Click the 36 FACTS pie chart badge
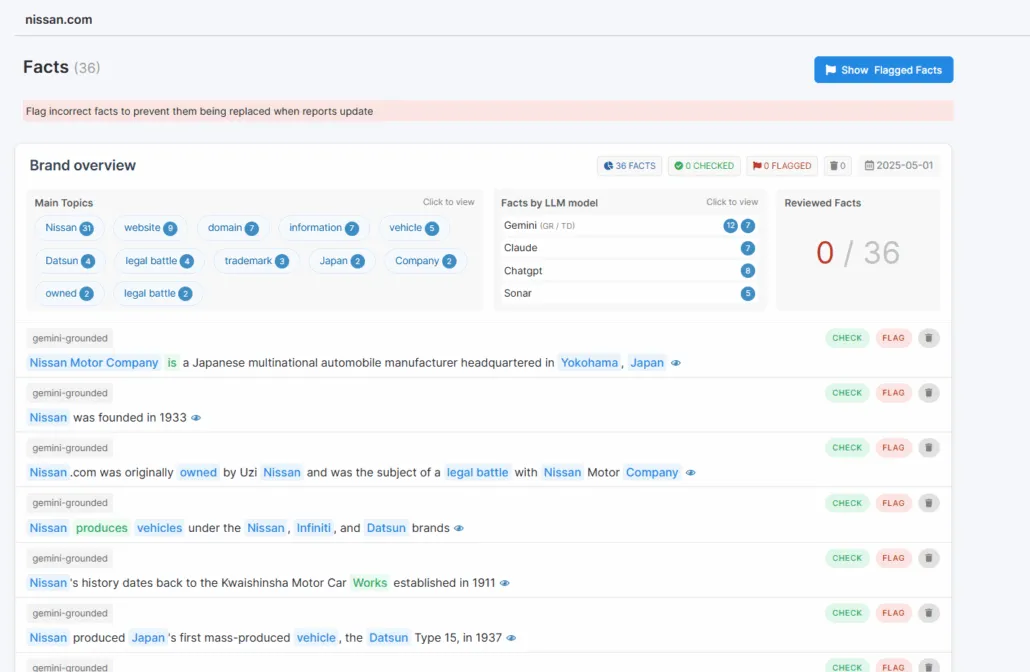This screenshot has width=1030, height=672. [629, 166]
